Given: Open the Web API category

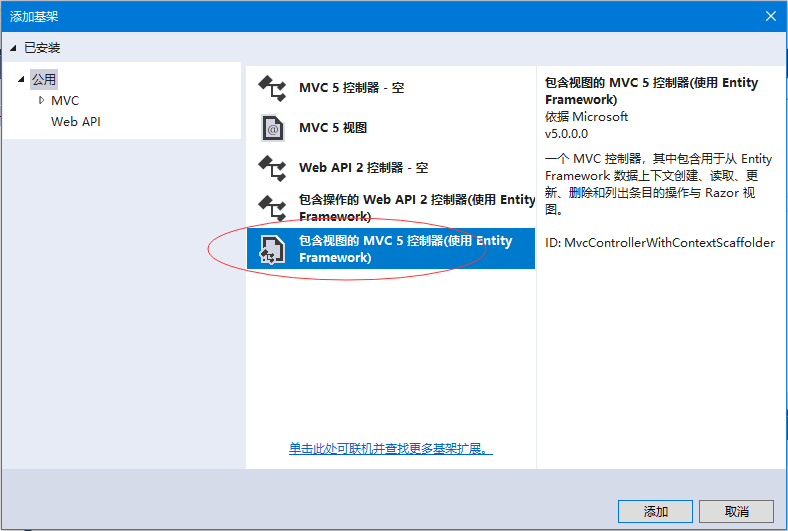Looking at the screenshot, I should [x=76, y=122].
